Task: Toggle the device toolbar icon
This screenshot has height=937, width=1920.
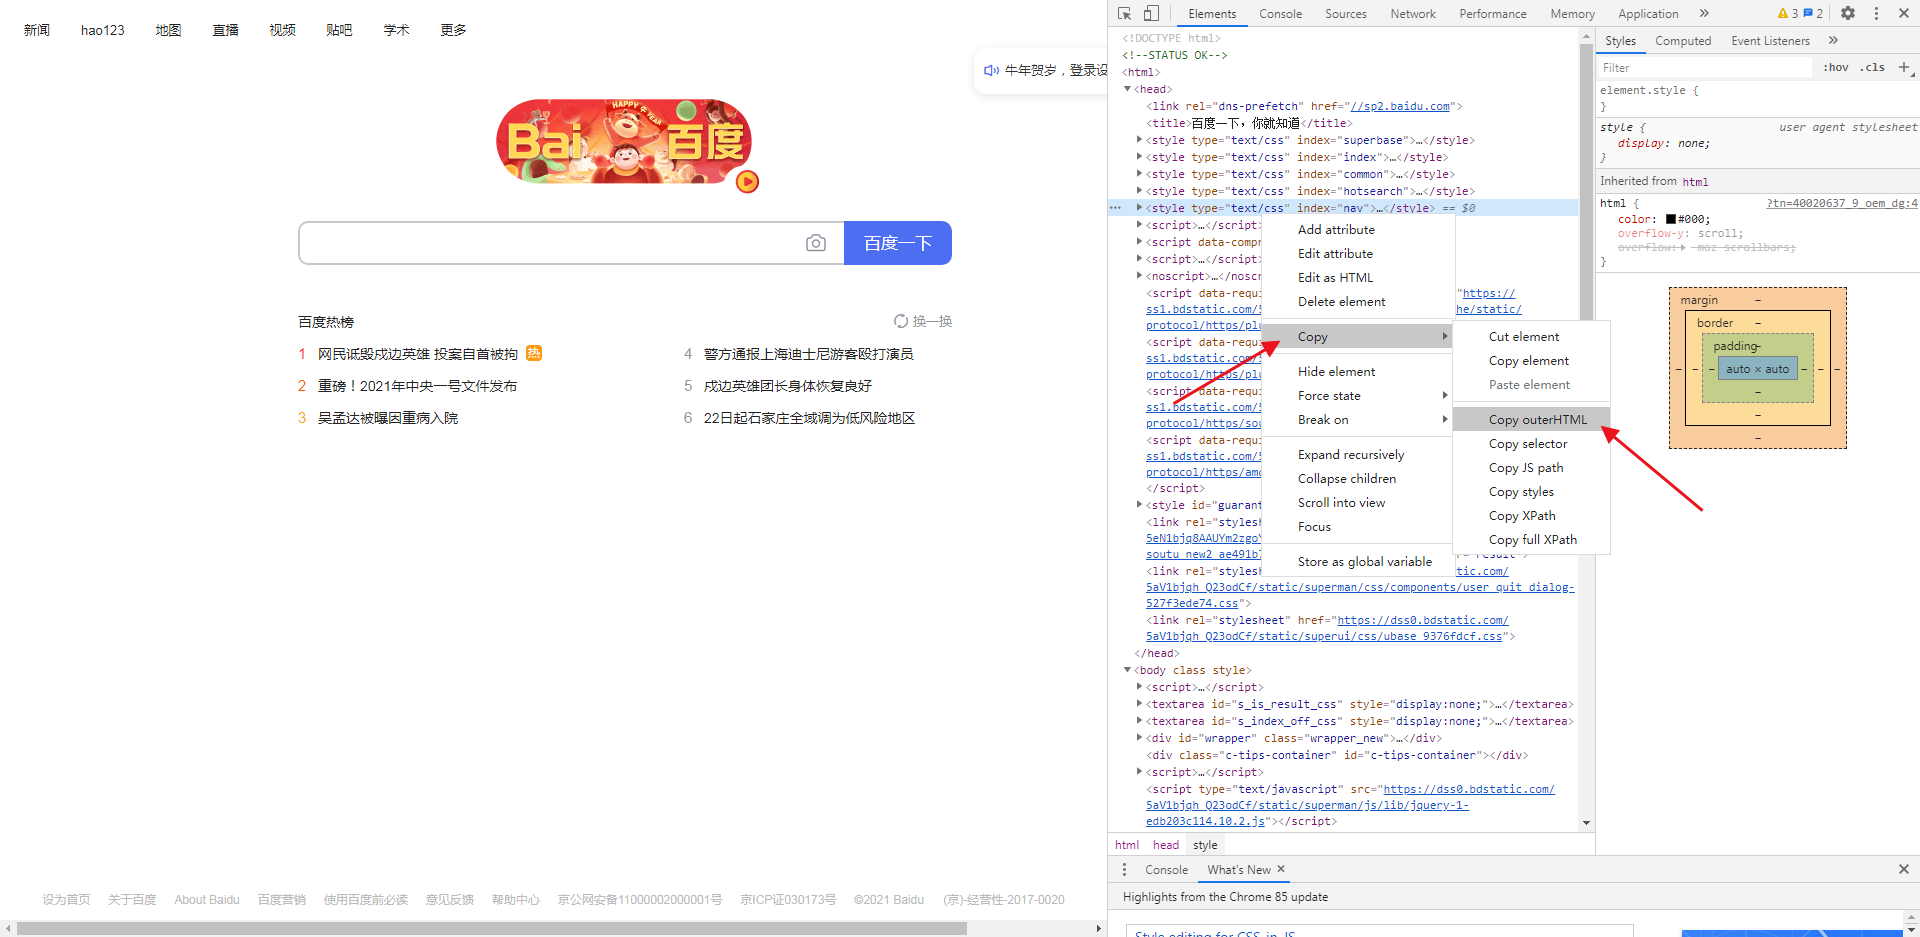Action: click(1151, 13)
